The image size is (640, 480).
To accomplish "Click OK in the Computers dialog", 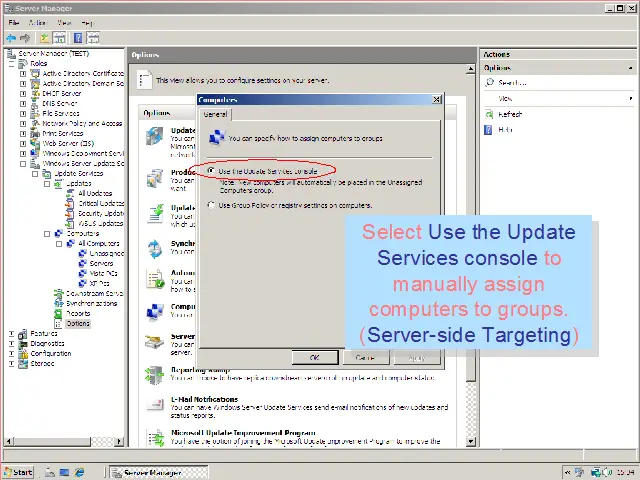I will [315, 358].
